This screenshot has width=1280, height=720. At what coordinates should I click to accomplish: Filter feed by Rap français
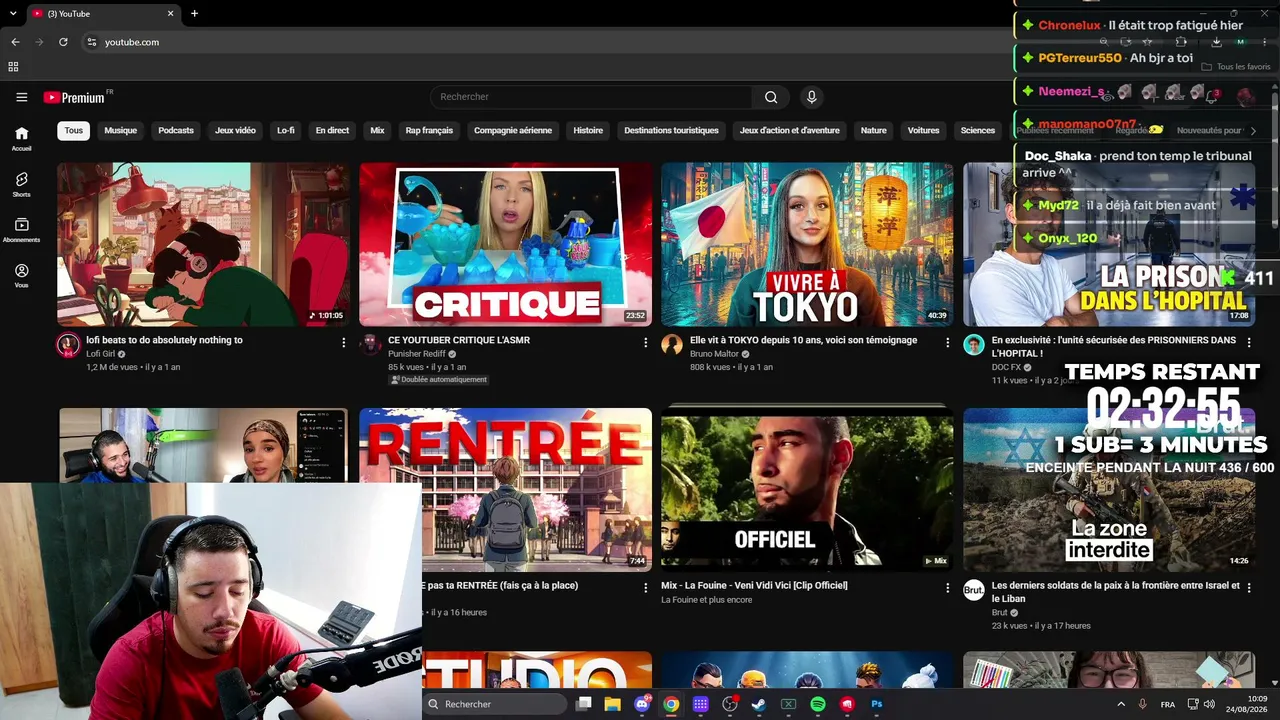pos(429,130)
